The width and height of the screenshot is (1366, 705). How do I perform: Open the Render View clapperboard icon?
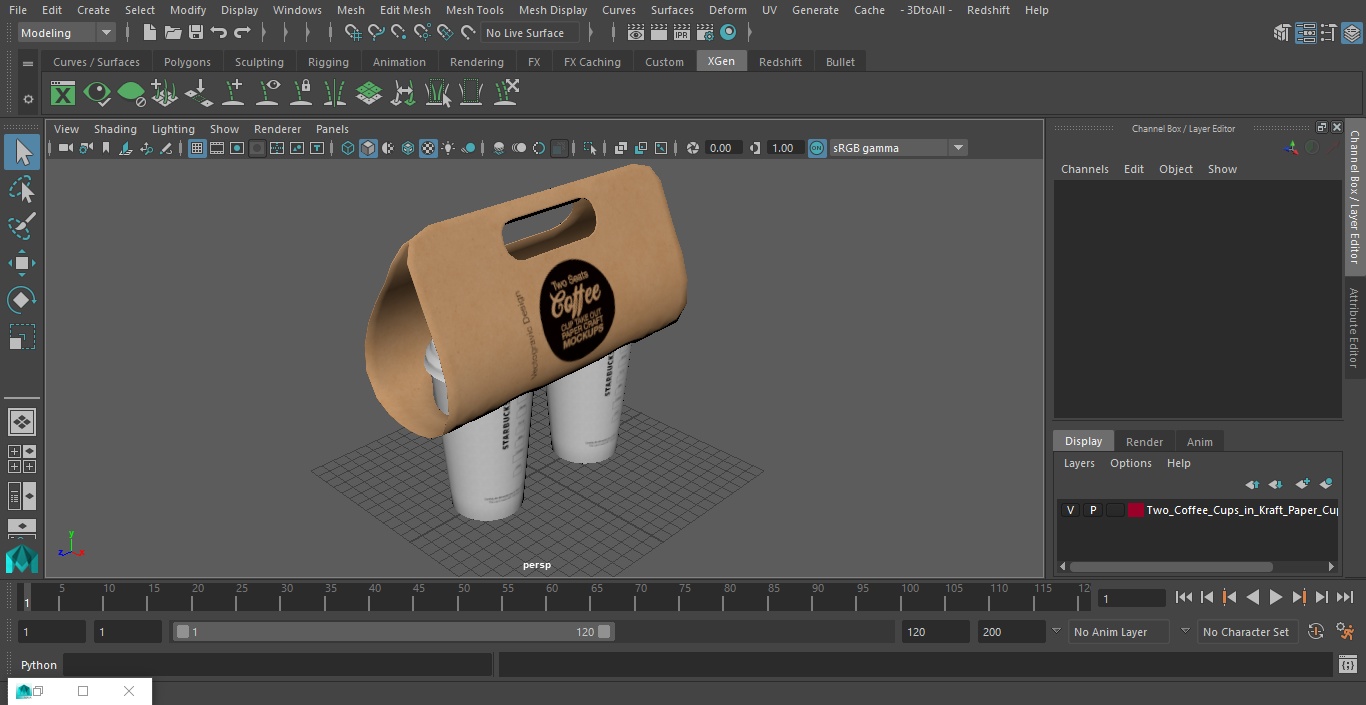636,33
